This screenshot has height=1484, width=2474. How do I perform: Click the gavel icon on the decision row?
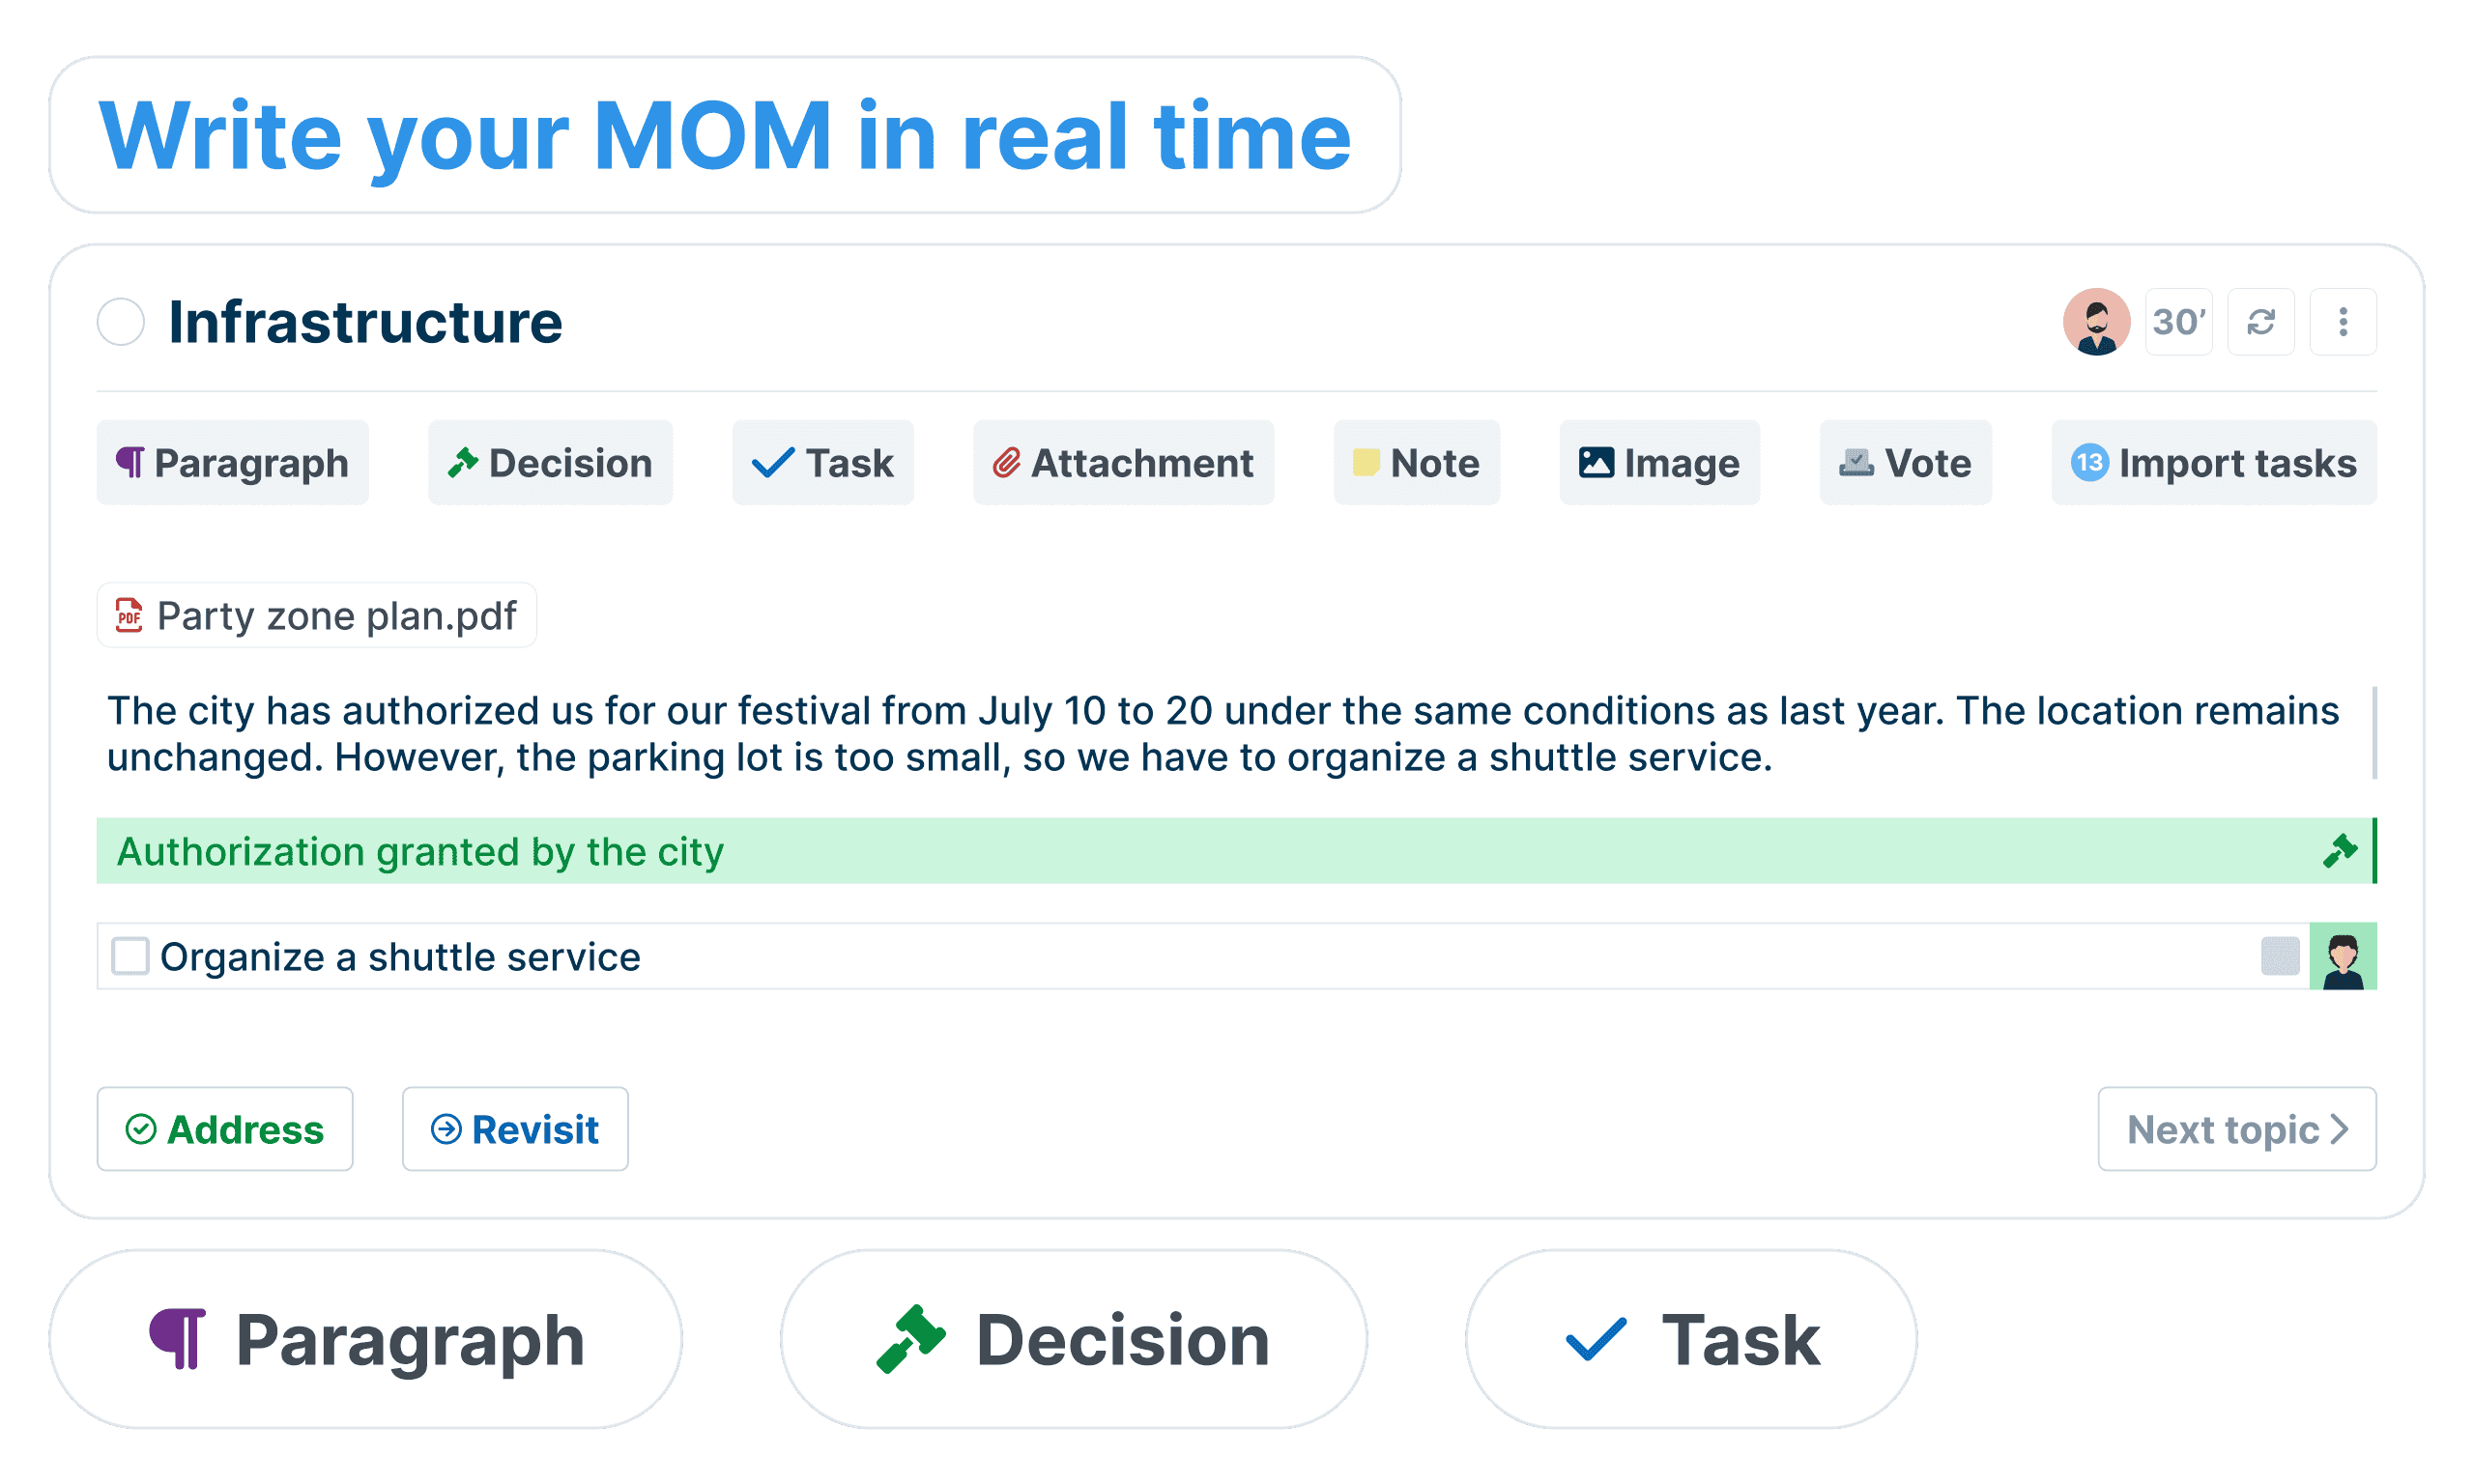click(2340, 851)
